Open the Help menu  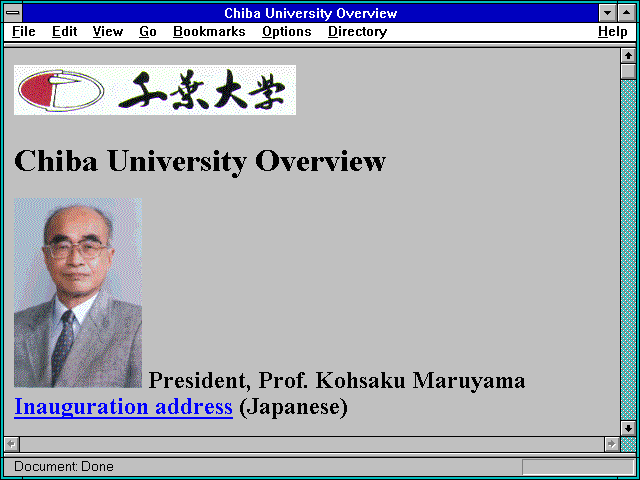[x=613, y=31]
